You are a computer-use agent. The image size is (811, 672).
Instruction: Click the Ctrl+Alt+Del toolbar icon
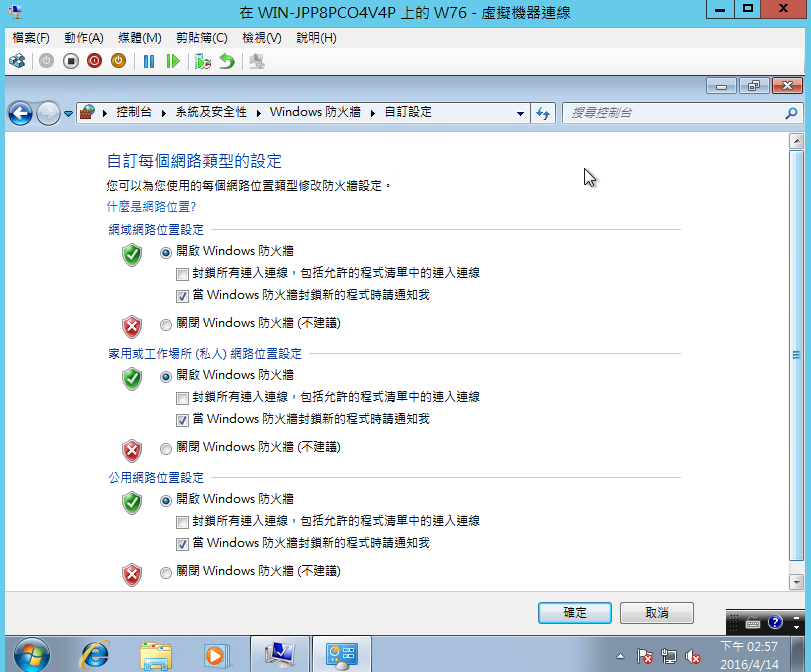[x=17, y=61]
